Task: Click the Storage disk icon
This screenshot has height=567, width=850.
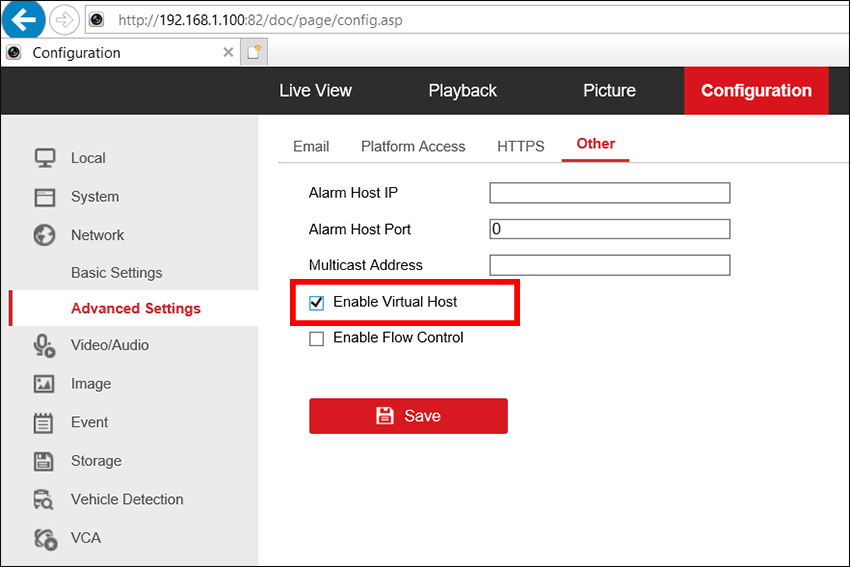Action: click(43, 461)
